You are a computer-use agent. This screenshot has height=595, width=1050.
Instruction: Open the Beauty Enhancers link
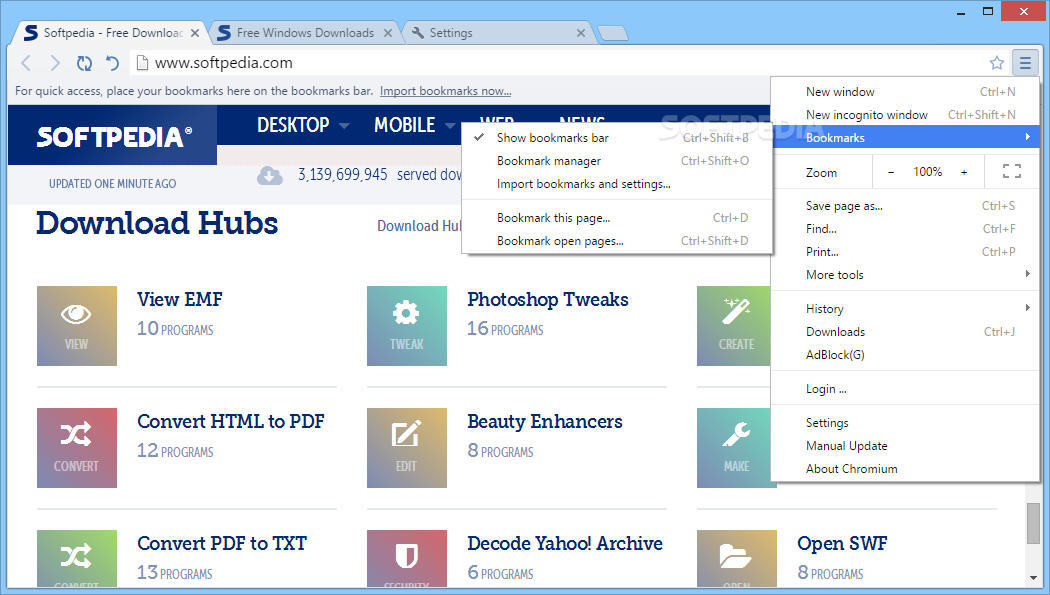[544, 421]
